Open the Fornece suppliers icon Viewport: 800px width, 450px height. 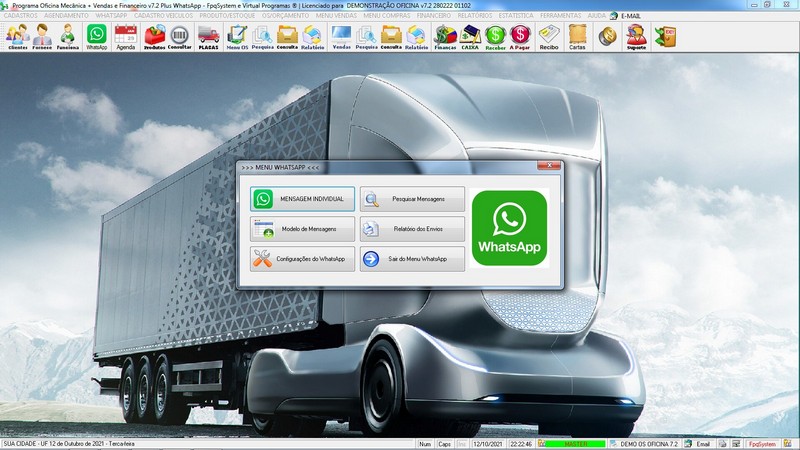coord(42,37)
